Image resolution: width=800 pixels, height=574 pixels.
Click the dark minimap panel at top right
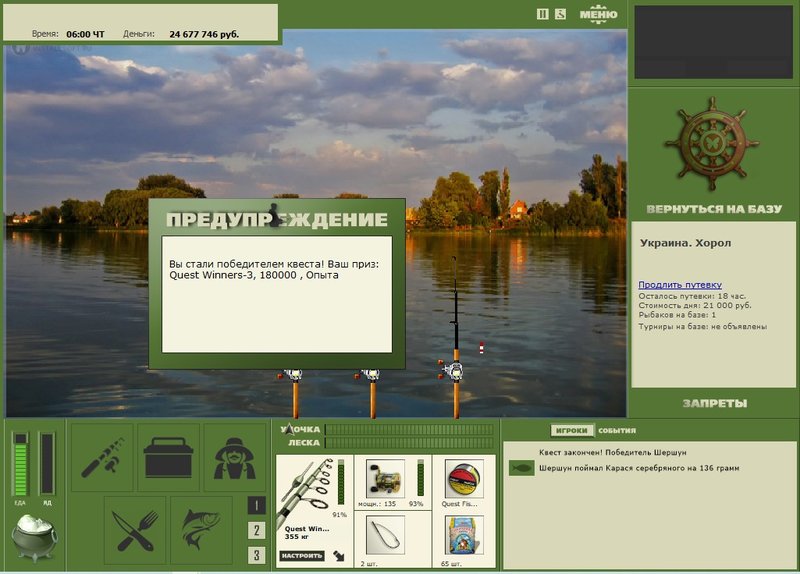(x=713, y=42)
